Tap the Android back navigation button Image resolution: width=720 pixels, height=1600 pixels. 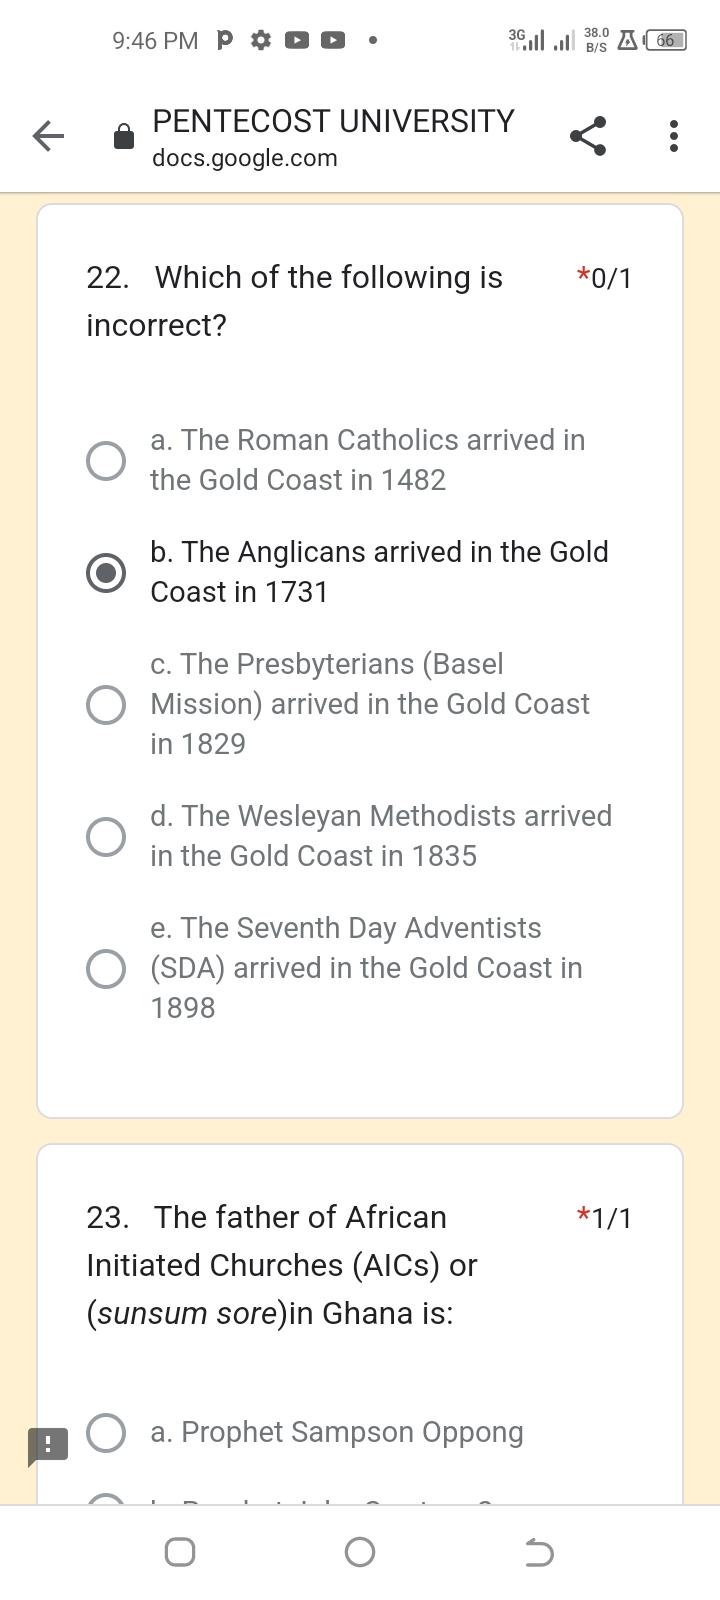(x=539, y=1552)
